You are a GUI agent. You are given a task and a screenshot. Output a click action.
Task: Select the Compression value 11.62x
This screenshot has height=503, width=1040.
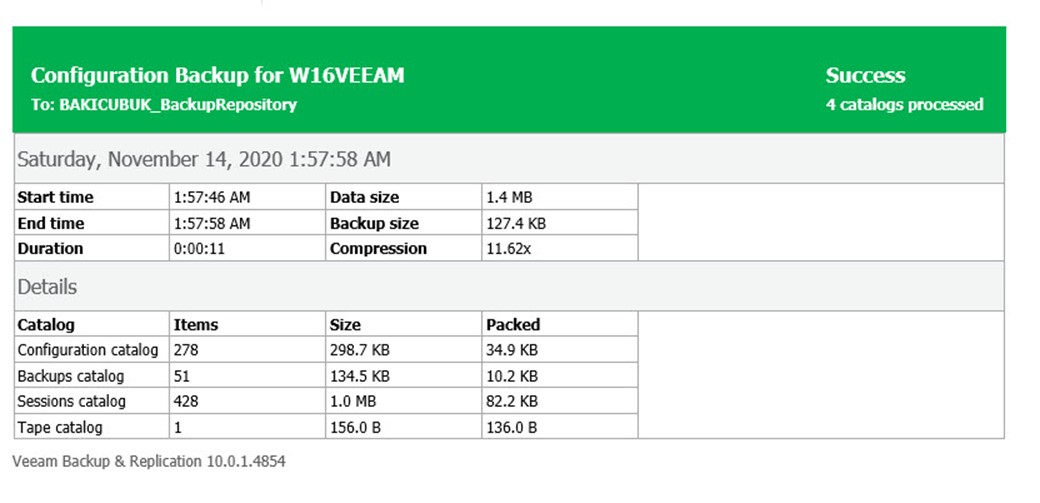pyautogui.click(x=509, y=249)
